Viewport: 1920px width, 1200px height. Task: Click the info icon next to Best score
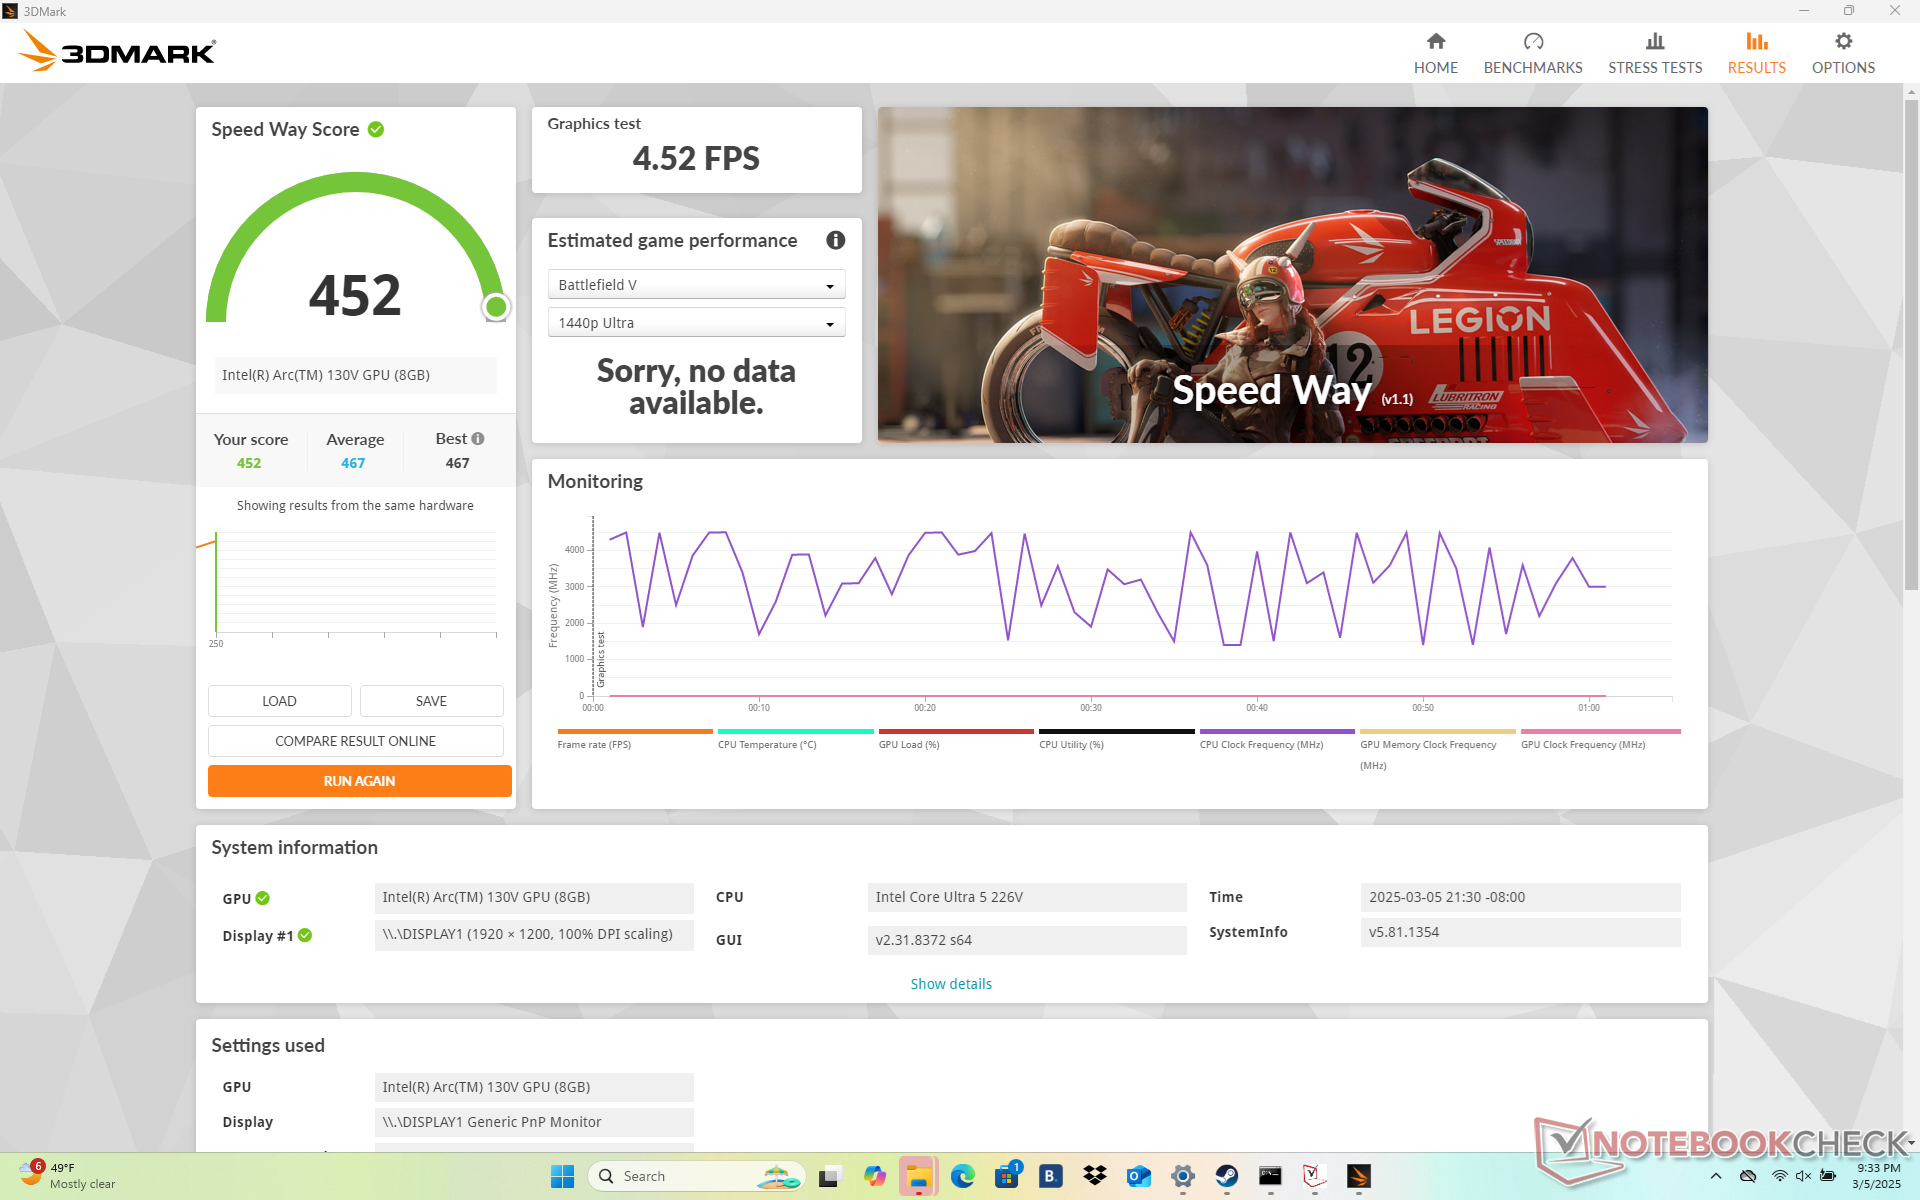coord(478,439)
